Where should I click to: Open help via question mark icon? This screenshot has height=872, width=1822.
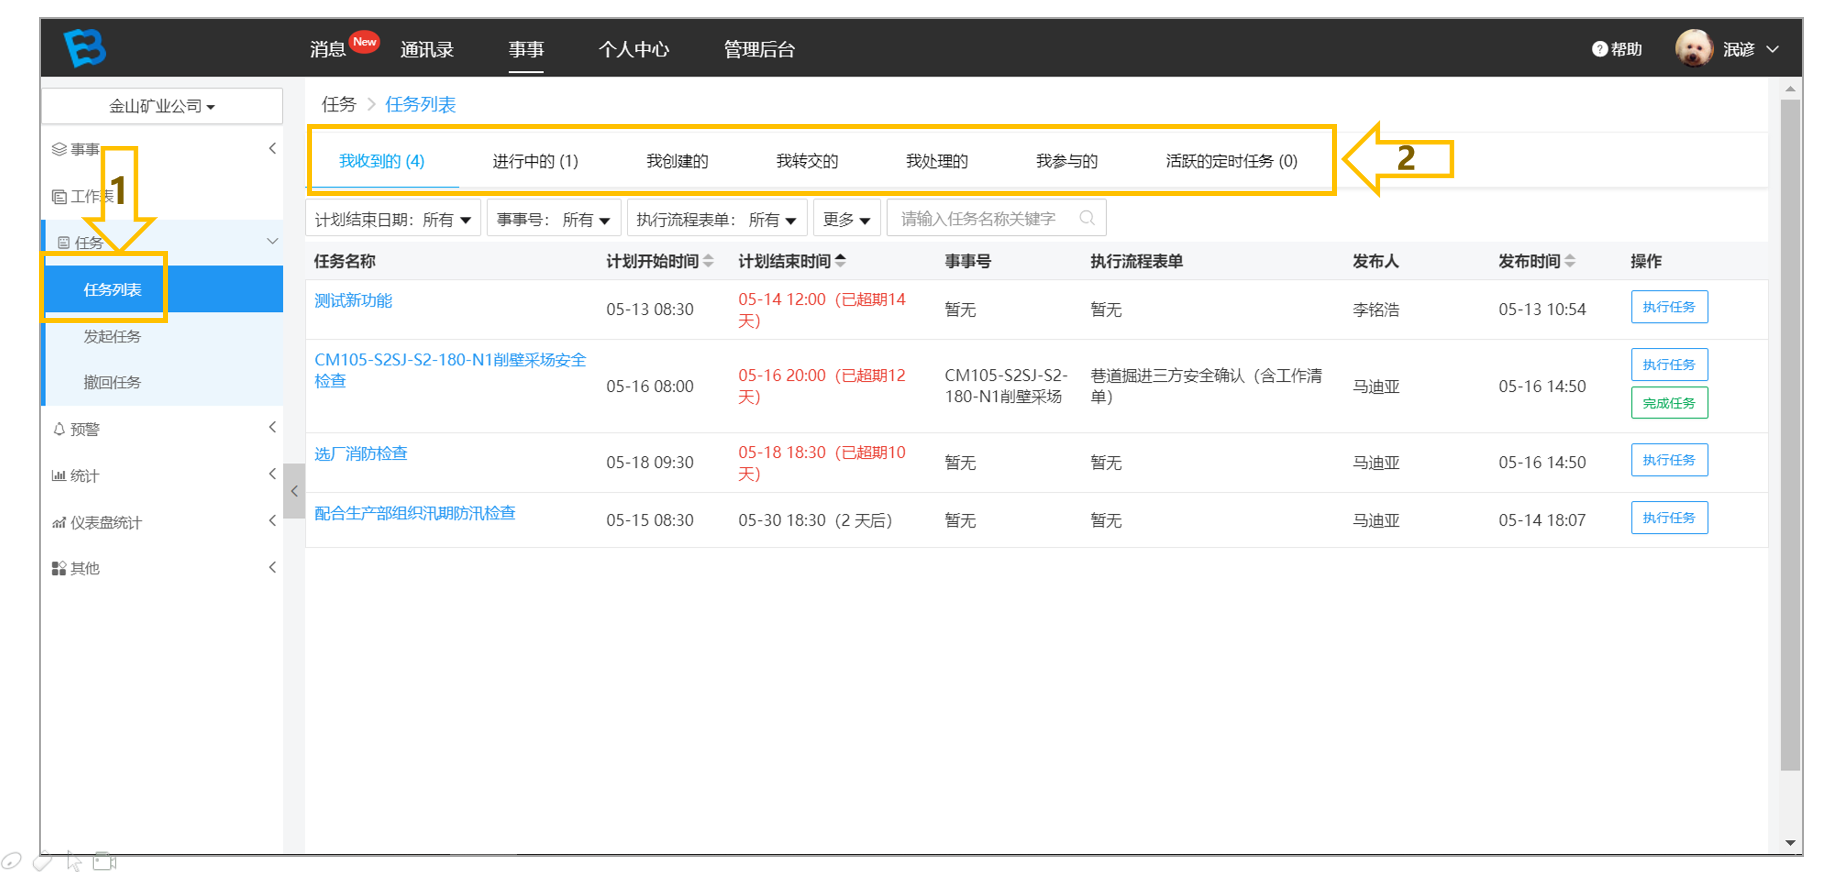(1599, 49)
